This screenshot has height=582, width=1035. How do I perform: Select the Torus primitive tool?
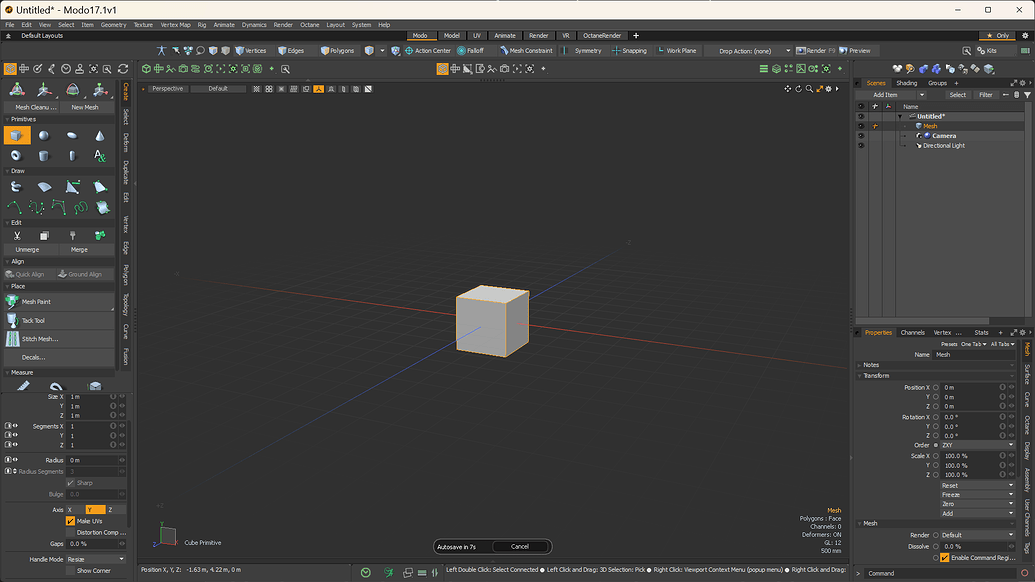point(16,156)
